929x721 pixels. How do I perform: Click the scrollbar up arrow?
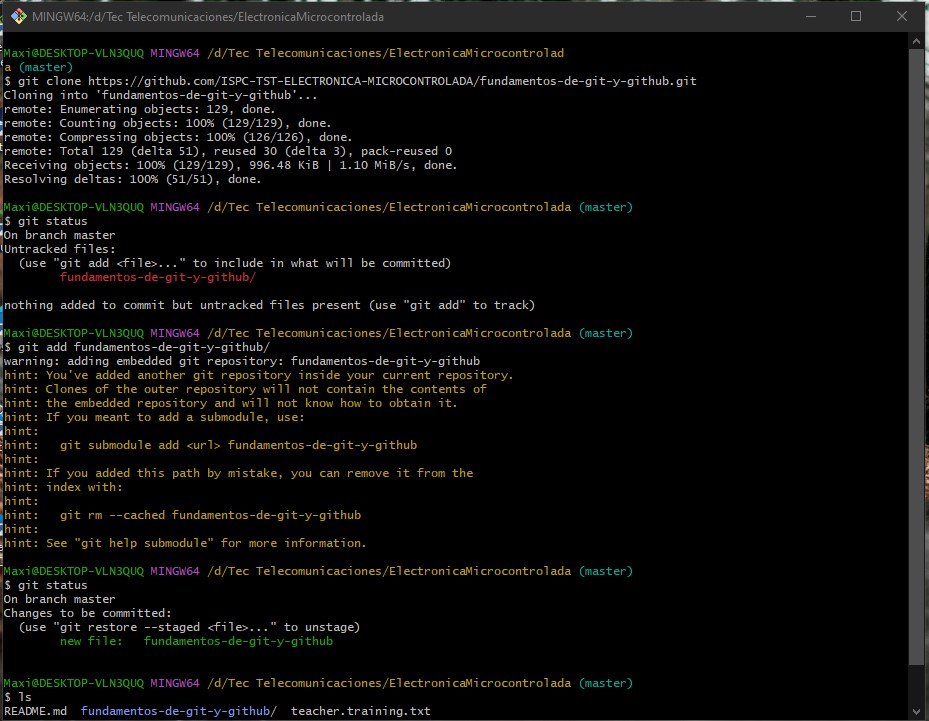[917, 40]
